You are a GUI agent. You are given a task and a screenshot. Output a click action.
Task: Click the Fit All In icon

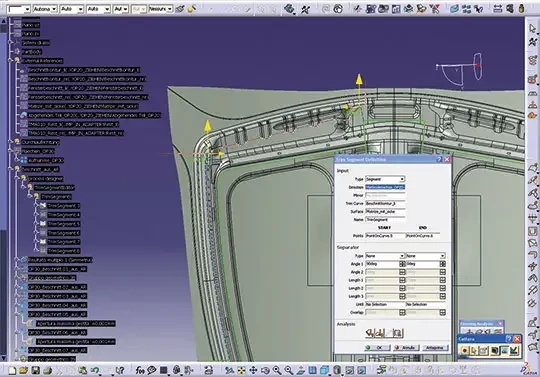pos(241,370)
